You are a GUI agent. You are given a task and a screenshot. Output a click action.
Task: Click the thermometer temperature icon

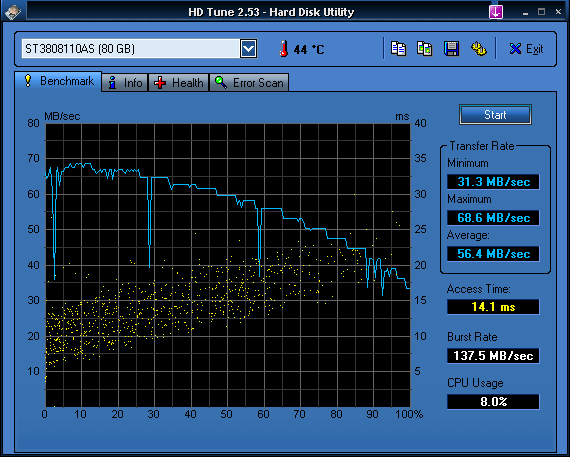coord(284,48)
